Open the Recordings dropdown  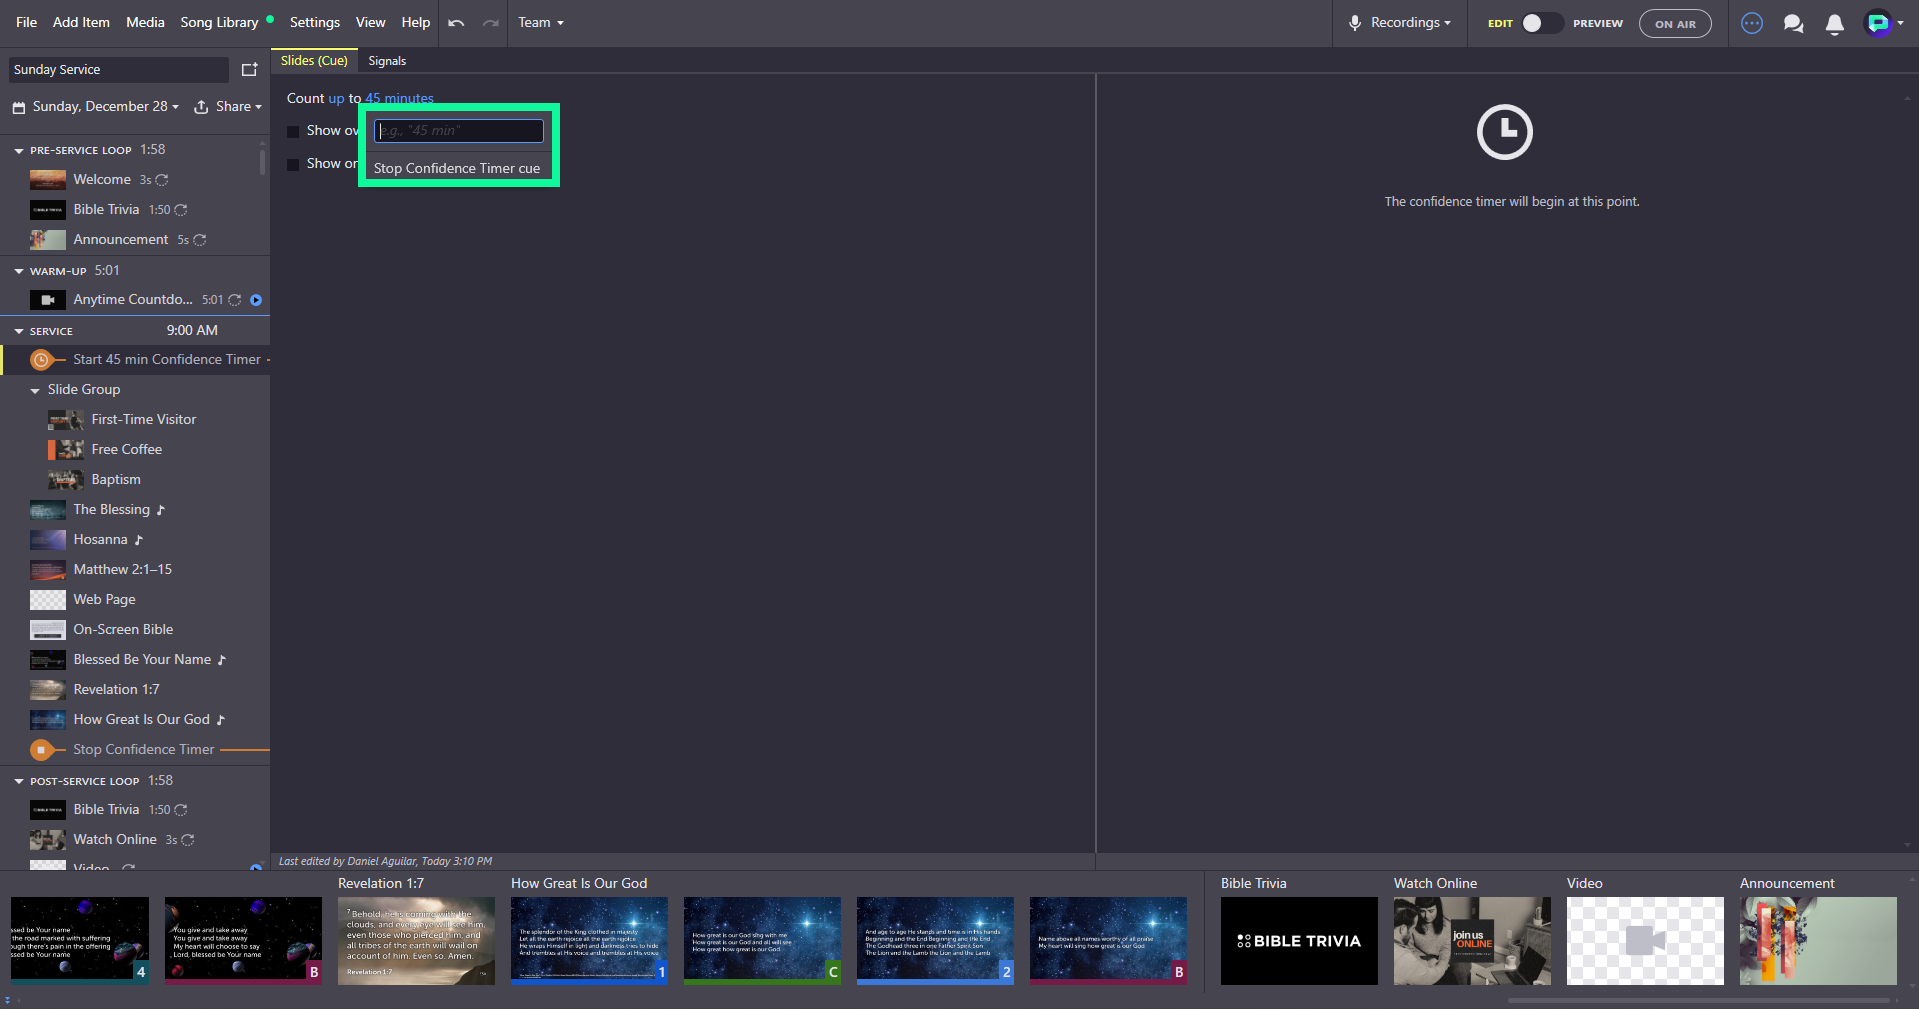1399,23
